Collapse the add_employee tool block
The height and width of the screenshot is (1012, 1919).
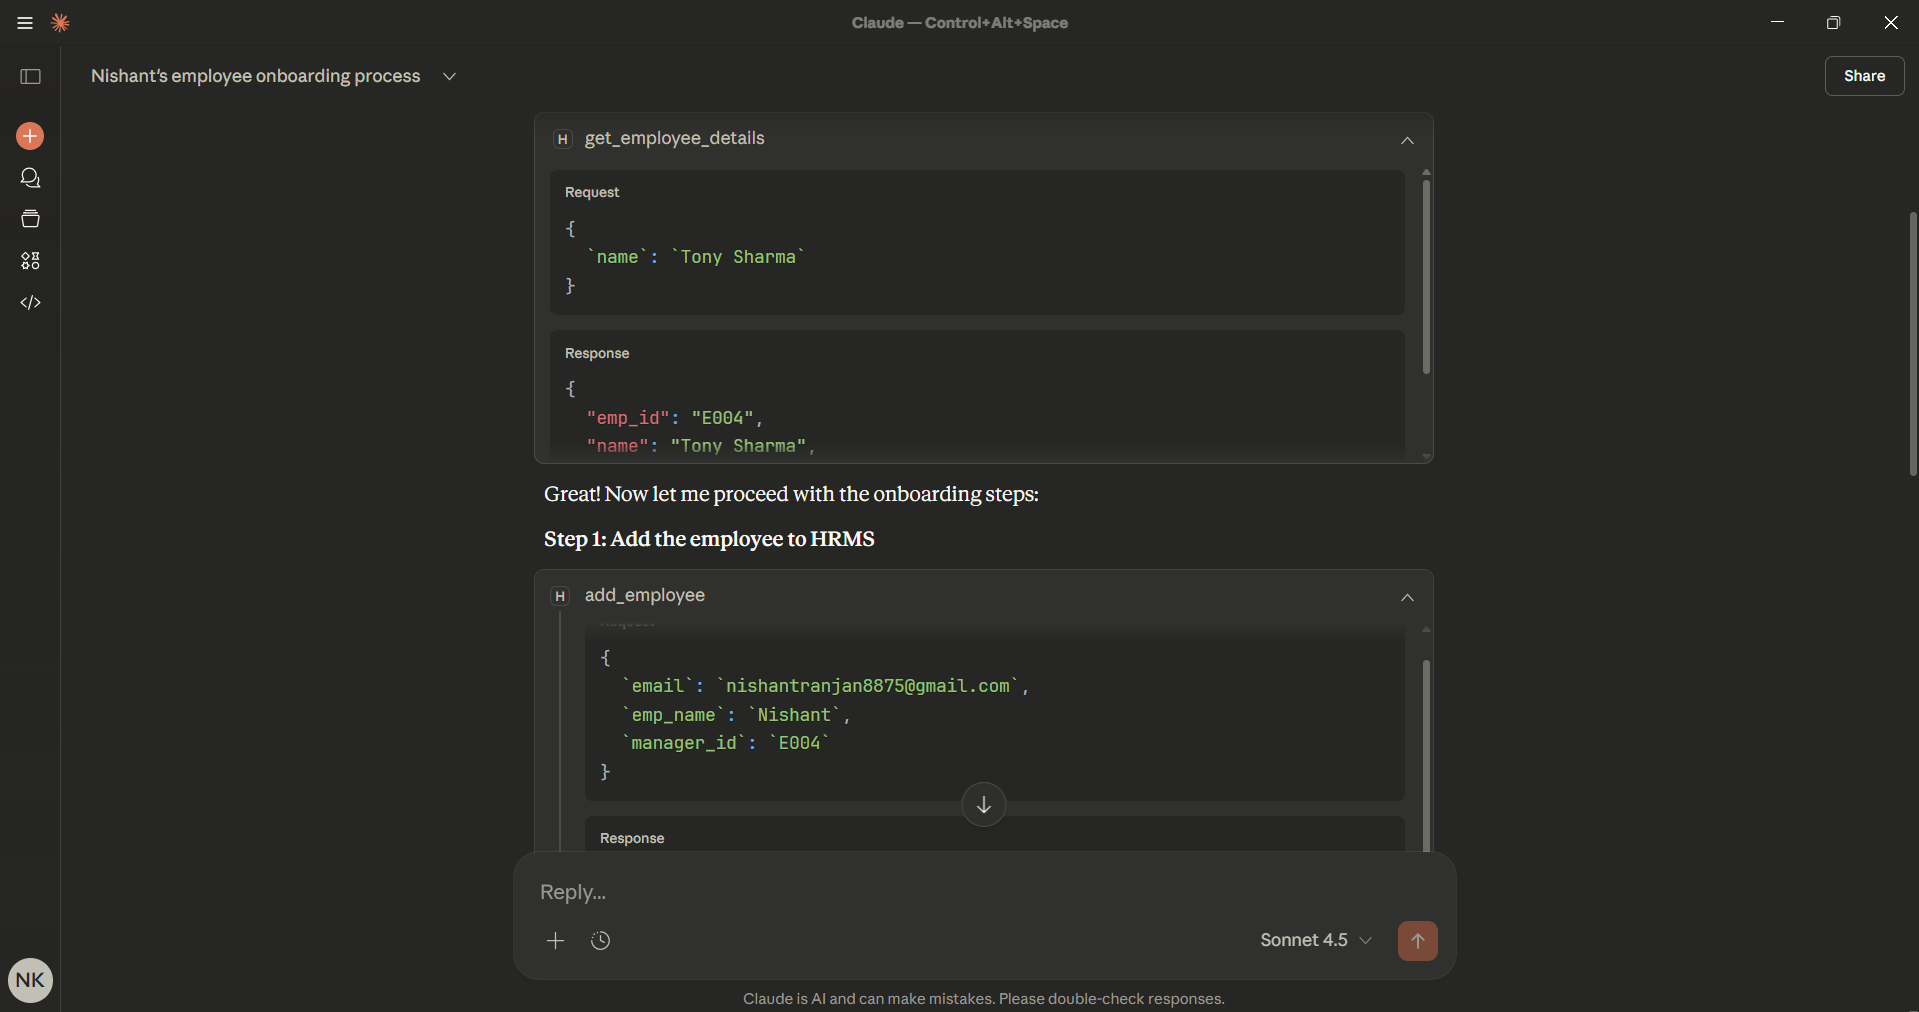tap(1407, 597)
